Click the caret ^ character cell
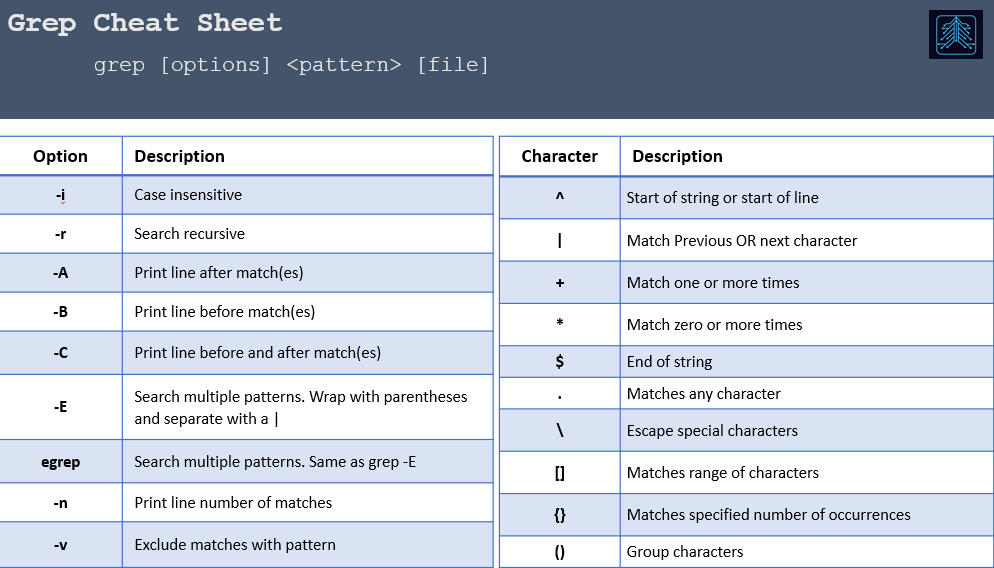 560,198
